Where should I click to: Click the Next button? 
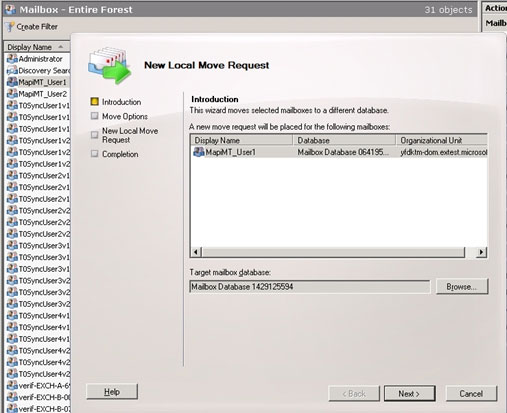coord(410,394)
